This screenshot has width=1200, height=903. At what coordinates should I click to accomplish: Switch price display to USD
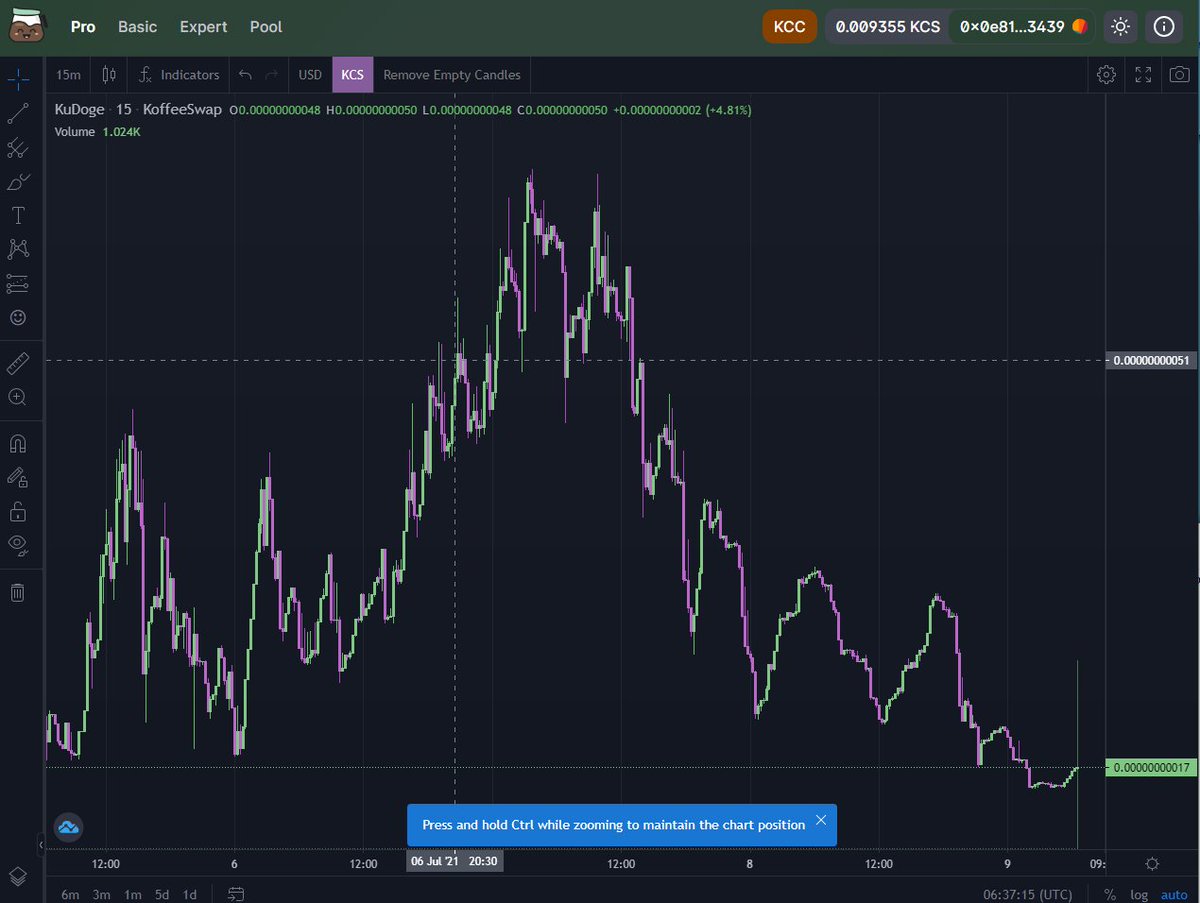point(310,74)
